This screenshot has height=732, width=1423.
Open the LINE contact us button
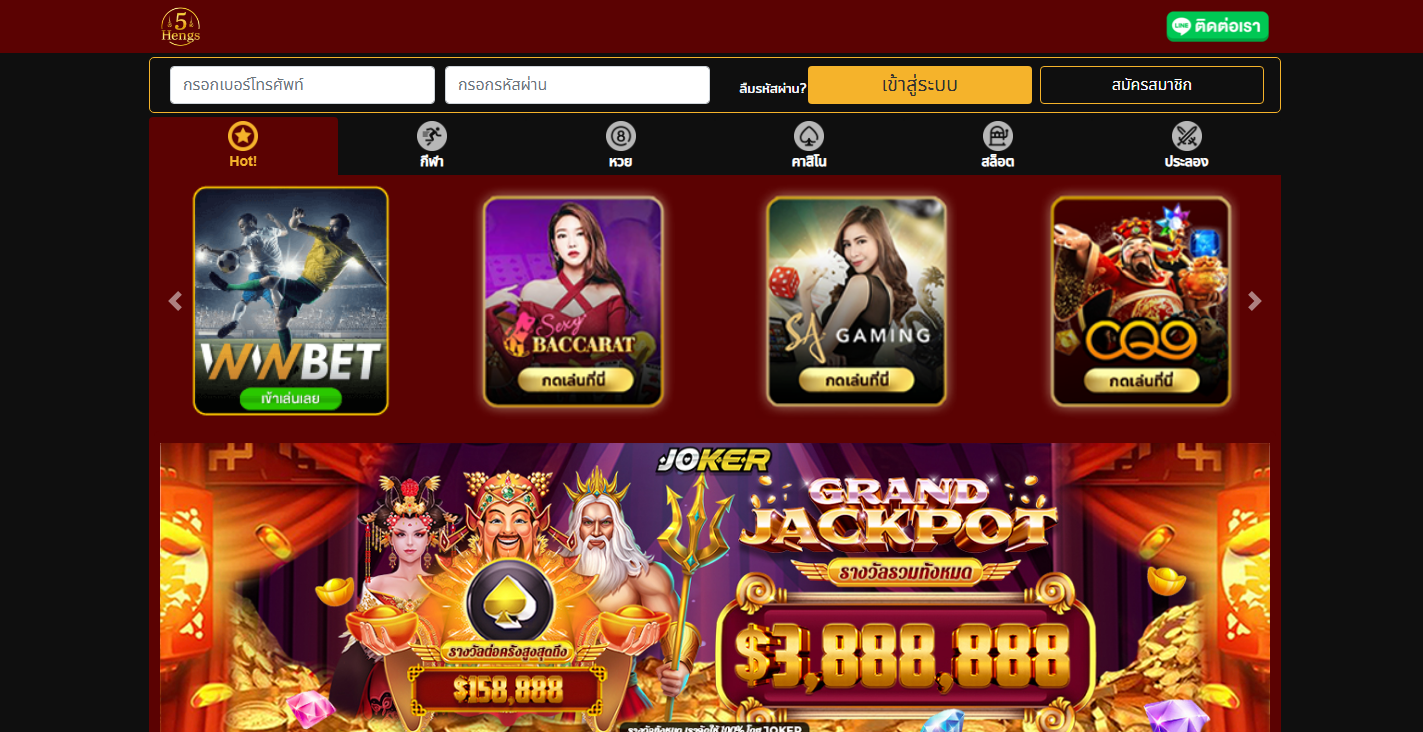[1217, 27]
